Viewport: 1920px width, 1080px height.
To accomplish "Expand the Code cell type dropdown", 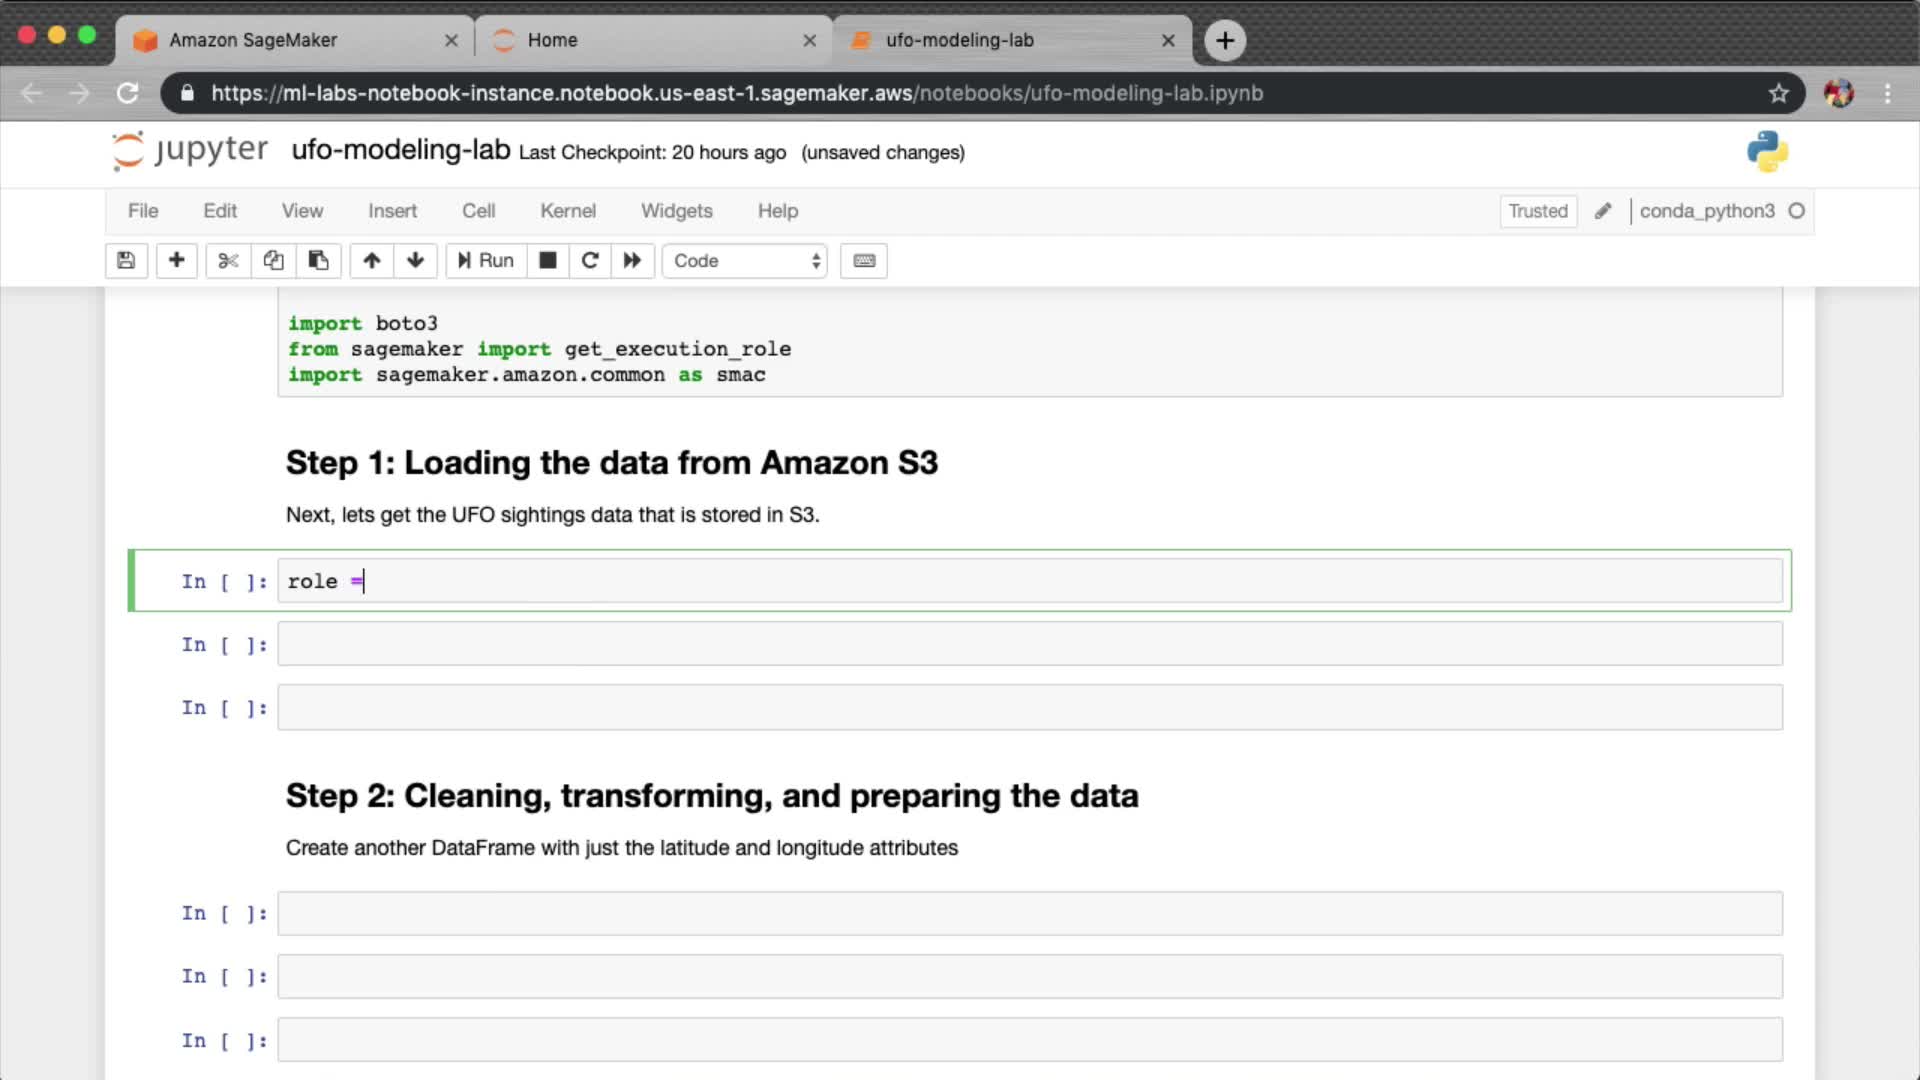I will (745, 261).
